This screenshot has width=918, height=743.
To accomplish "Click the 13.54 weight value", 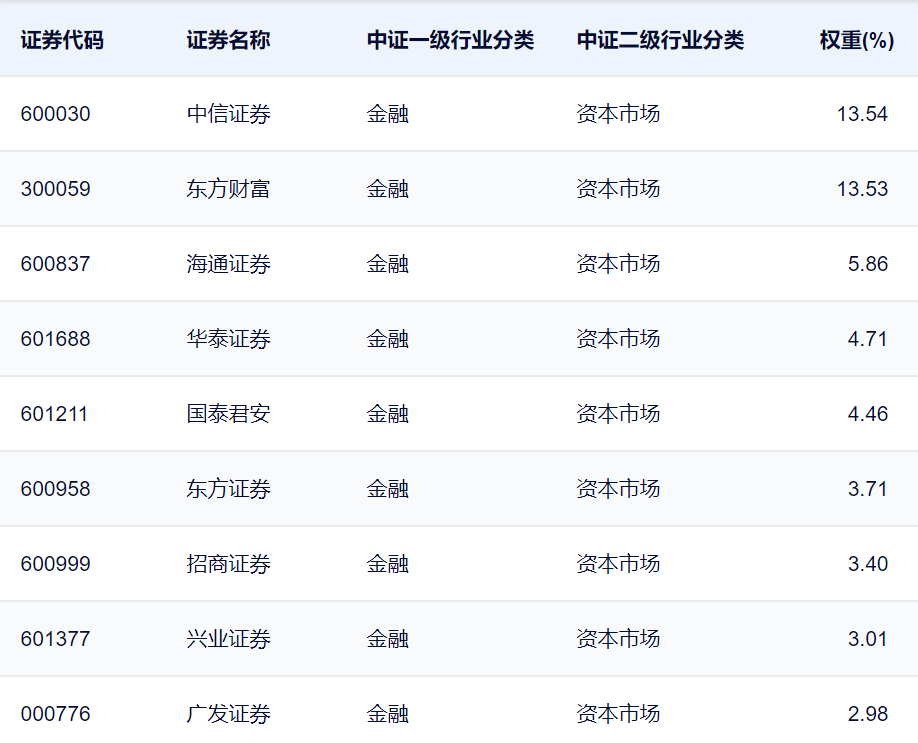I will pos(862,114).
